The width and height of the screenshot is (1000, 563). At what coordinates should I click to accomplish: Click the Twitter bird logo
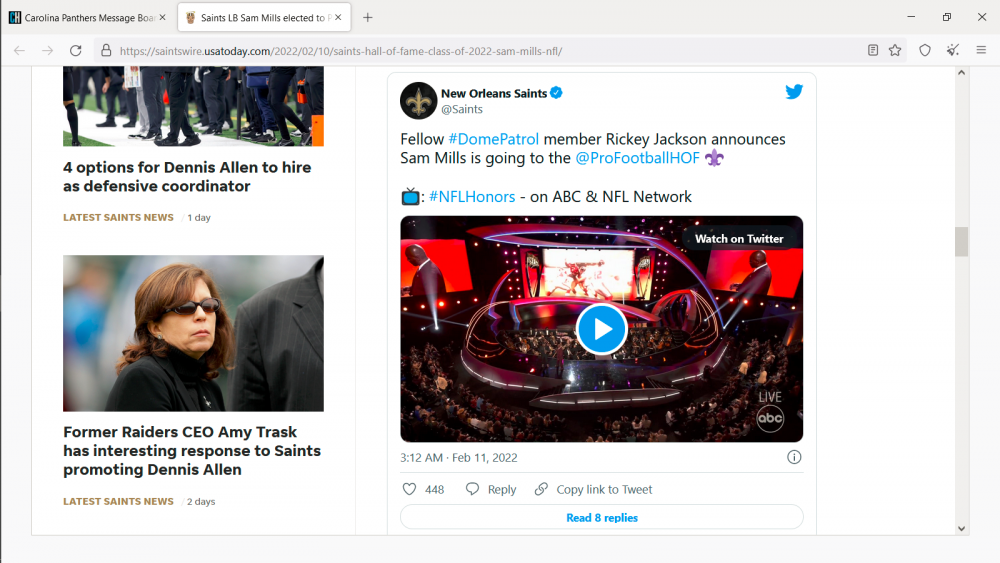coord(794,92)
